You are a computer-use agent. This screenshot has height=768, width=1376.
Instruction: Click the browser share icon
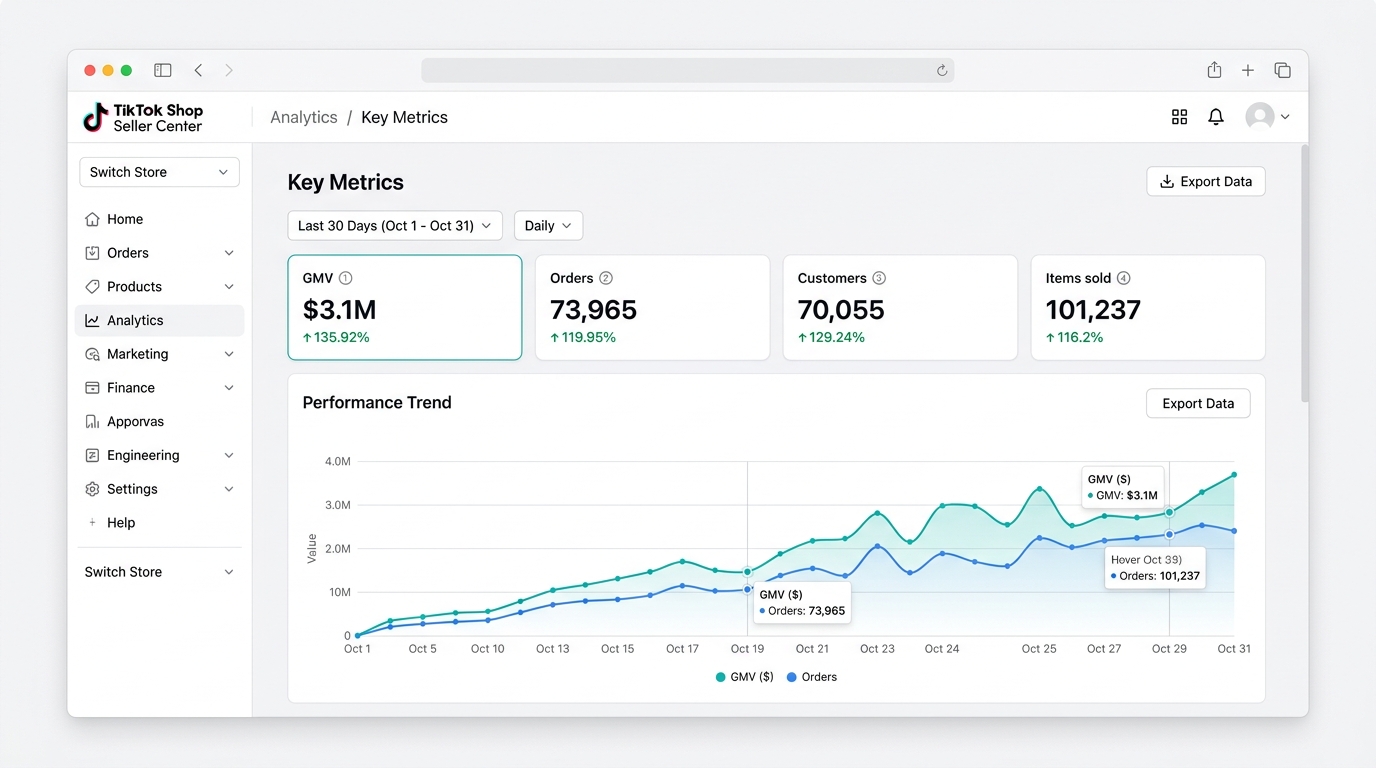point(1214,70)
